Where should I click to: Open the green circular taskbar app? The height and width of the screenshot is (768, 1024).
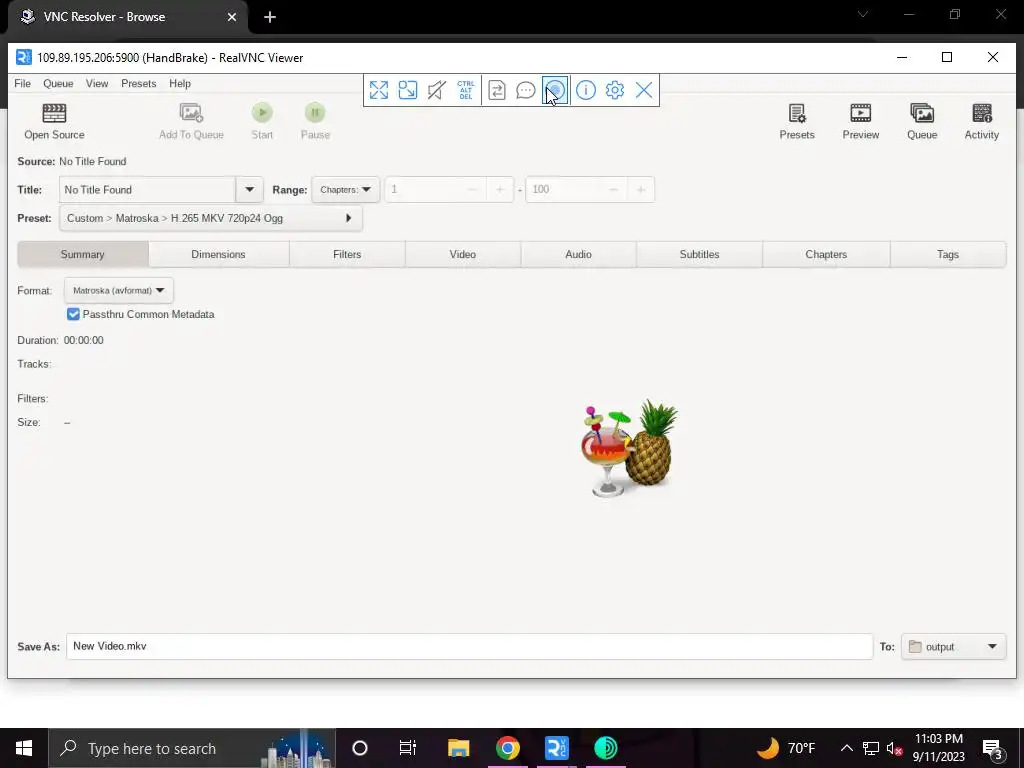tap(606, 748)
